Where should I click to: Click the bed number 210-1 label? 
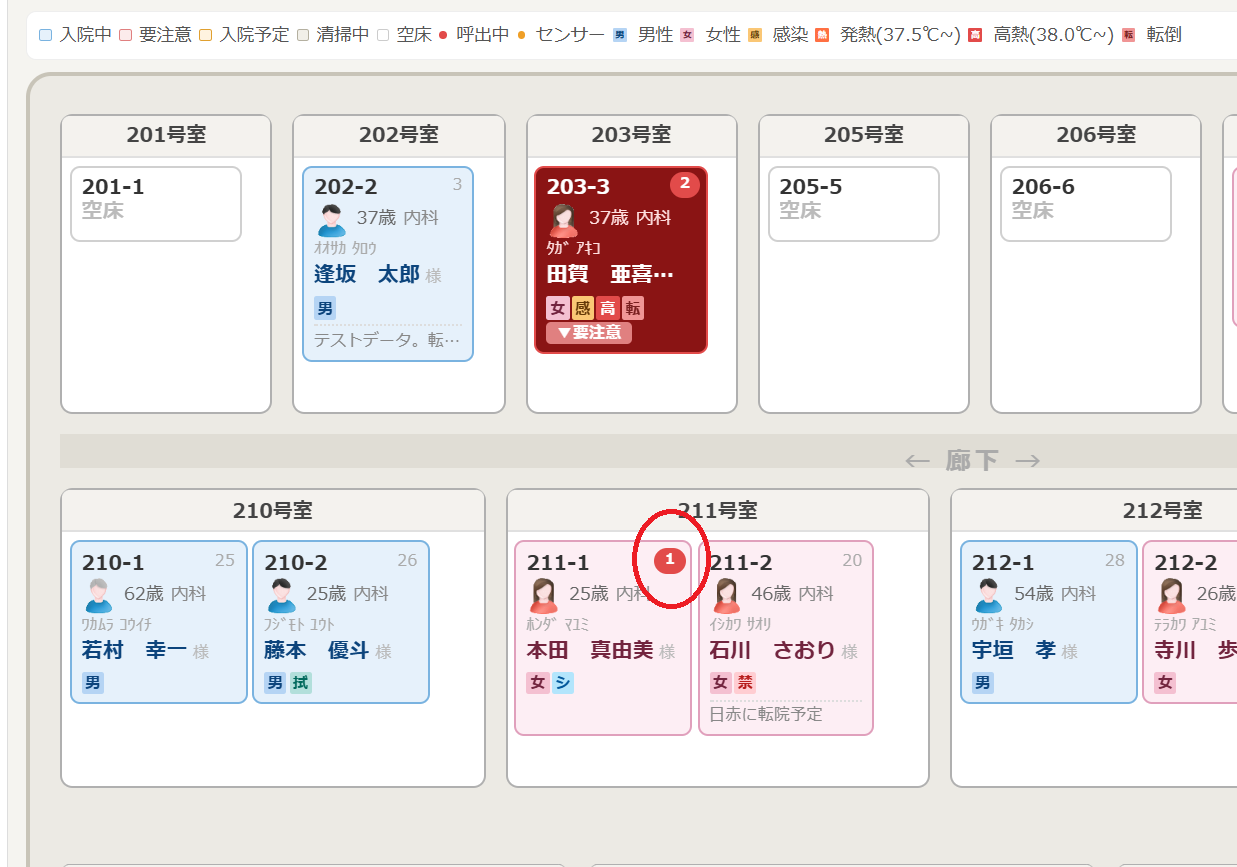pyautogui.click(x=113, y=563)
